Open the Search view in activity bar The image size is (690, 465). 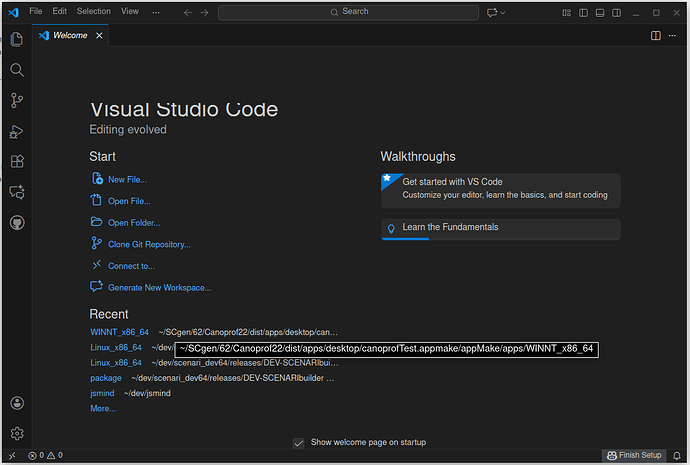pos(17,70)
